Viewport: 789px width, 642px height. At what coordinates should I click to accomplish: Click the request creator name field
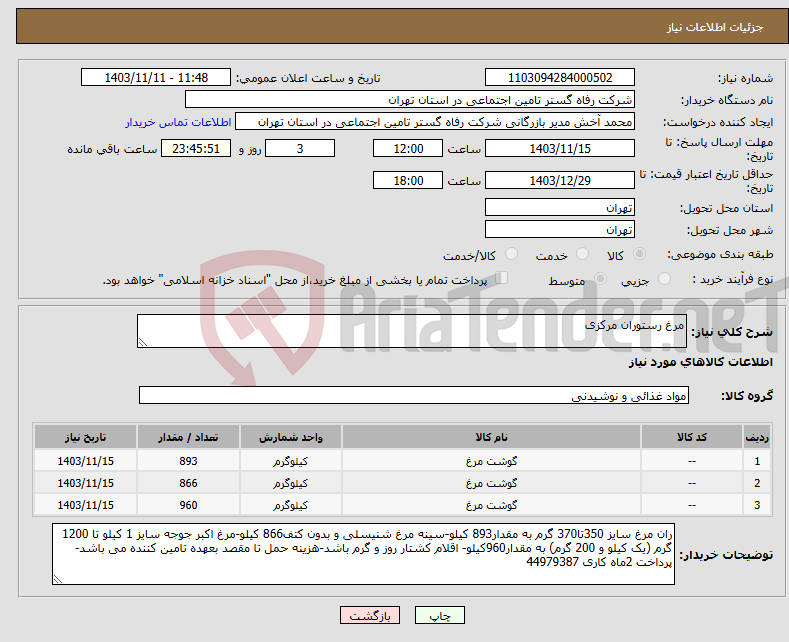[435, 122]
